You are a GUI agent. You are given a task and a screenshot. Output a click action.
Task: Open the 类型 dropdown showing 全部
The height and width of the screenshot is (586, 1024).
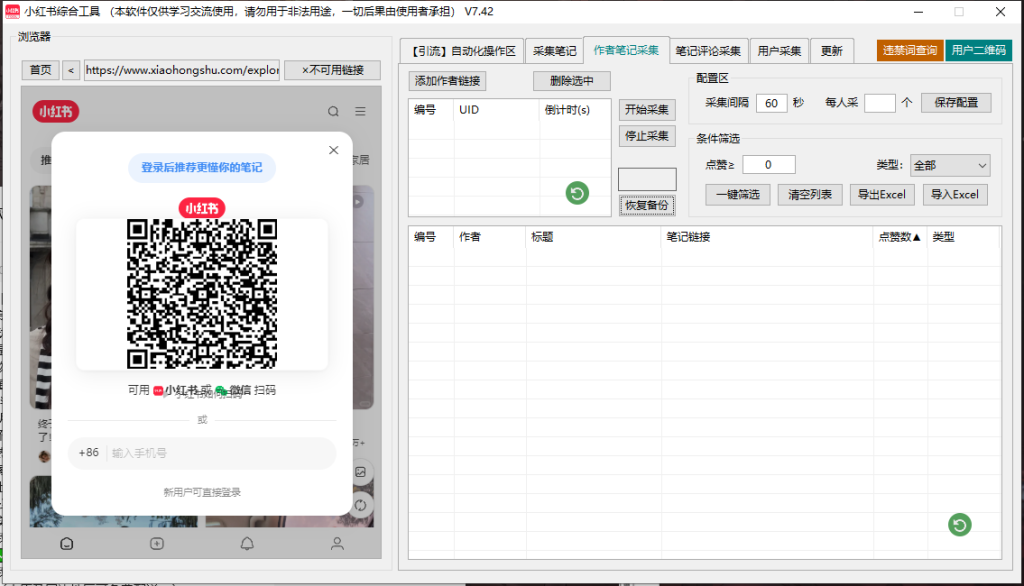coord(949,164)
